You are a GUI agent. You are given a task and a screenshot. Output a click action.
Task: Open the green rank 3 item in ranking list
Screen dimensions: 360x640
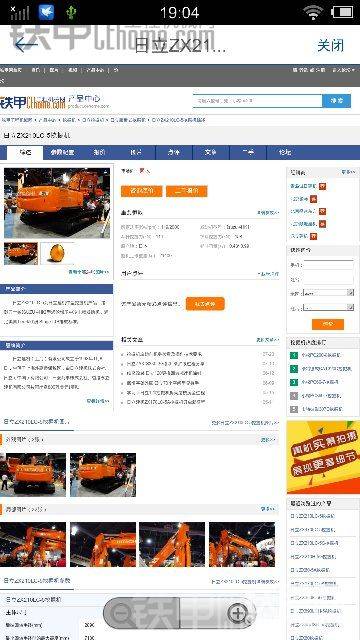tap(321, 382)
